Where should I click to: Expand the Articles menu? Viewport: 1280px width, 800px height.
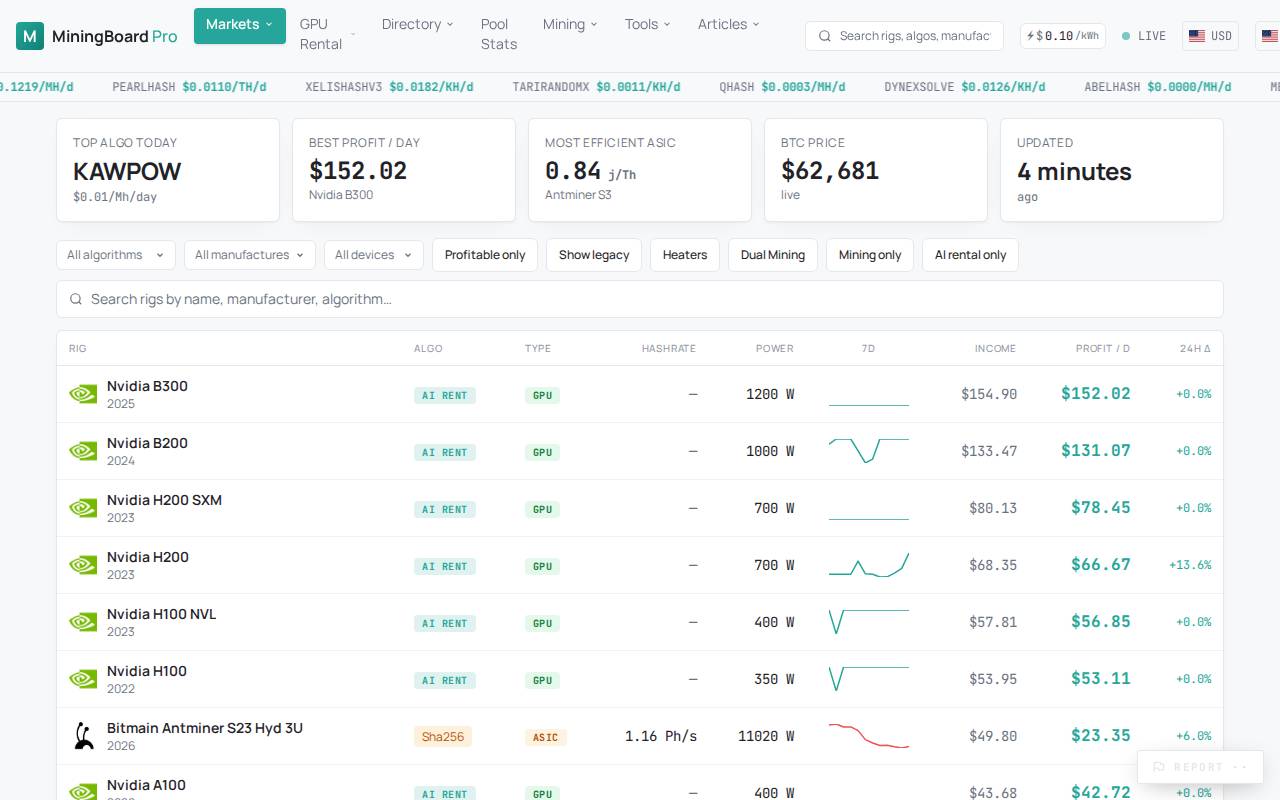728,24
